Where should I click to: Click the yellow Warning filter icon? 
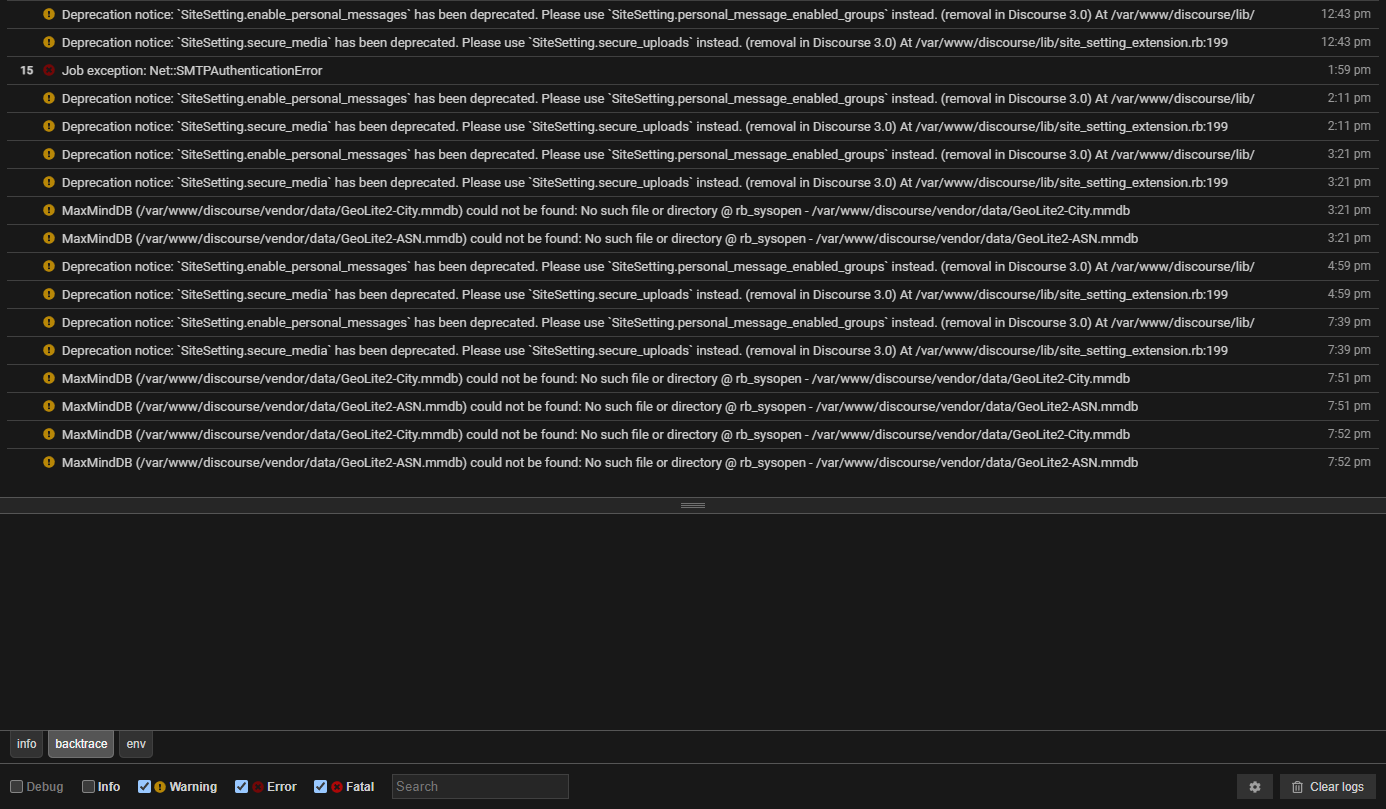[x=158, y=786]
